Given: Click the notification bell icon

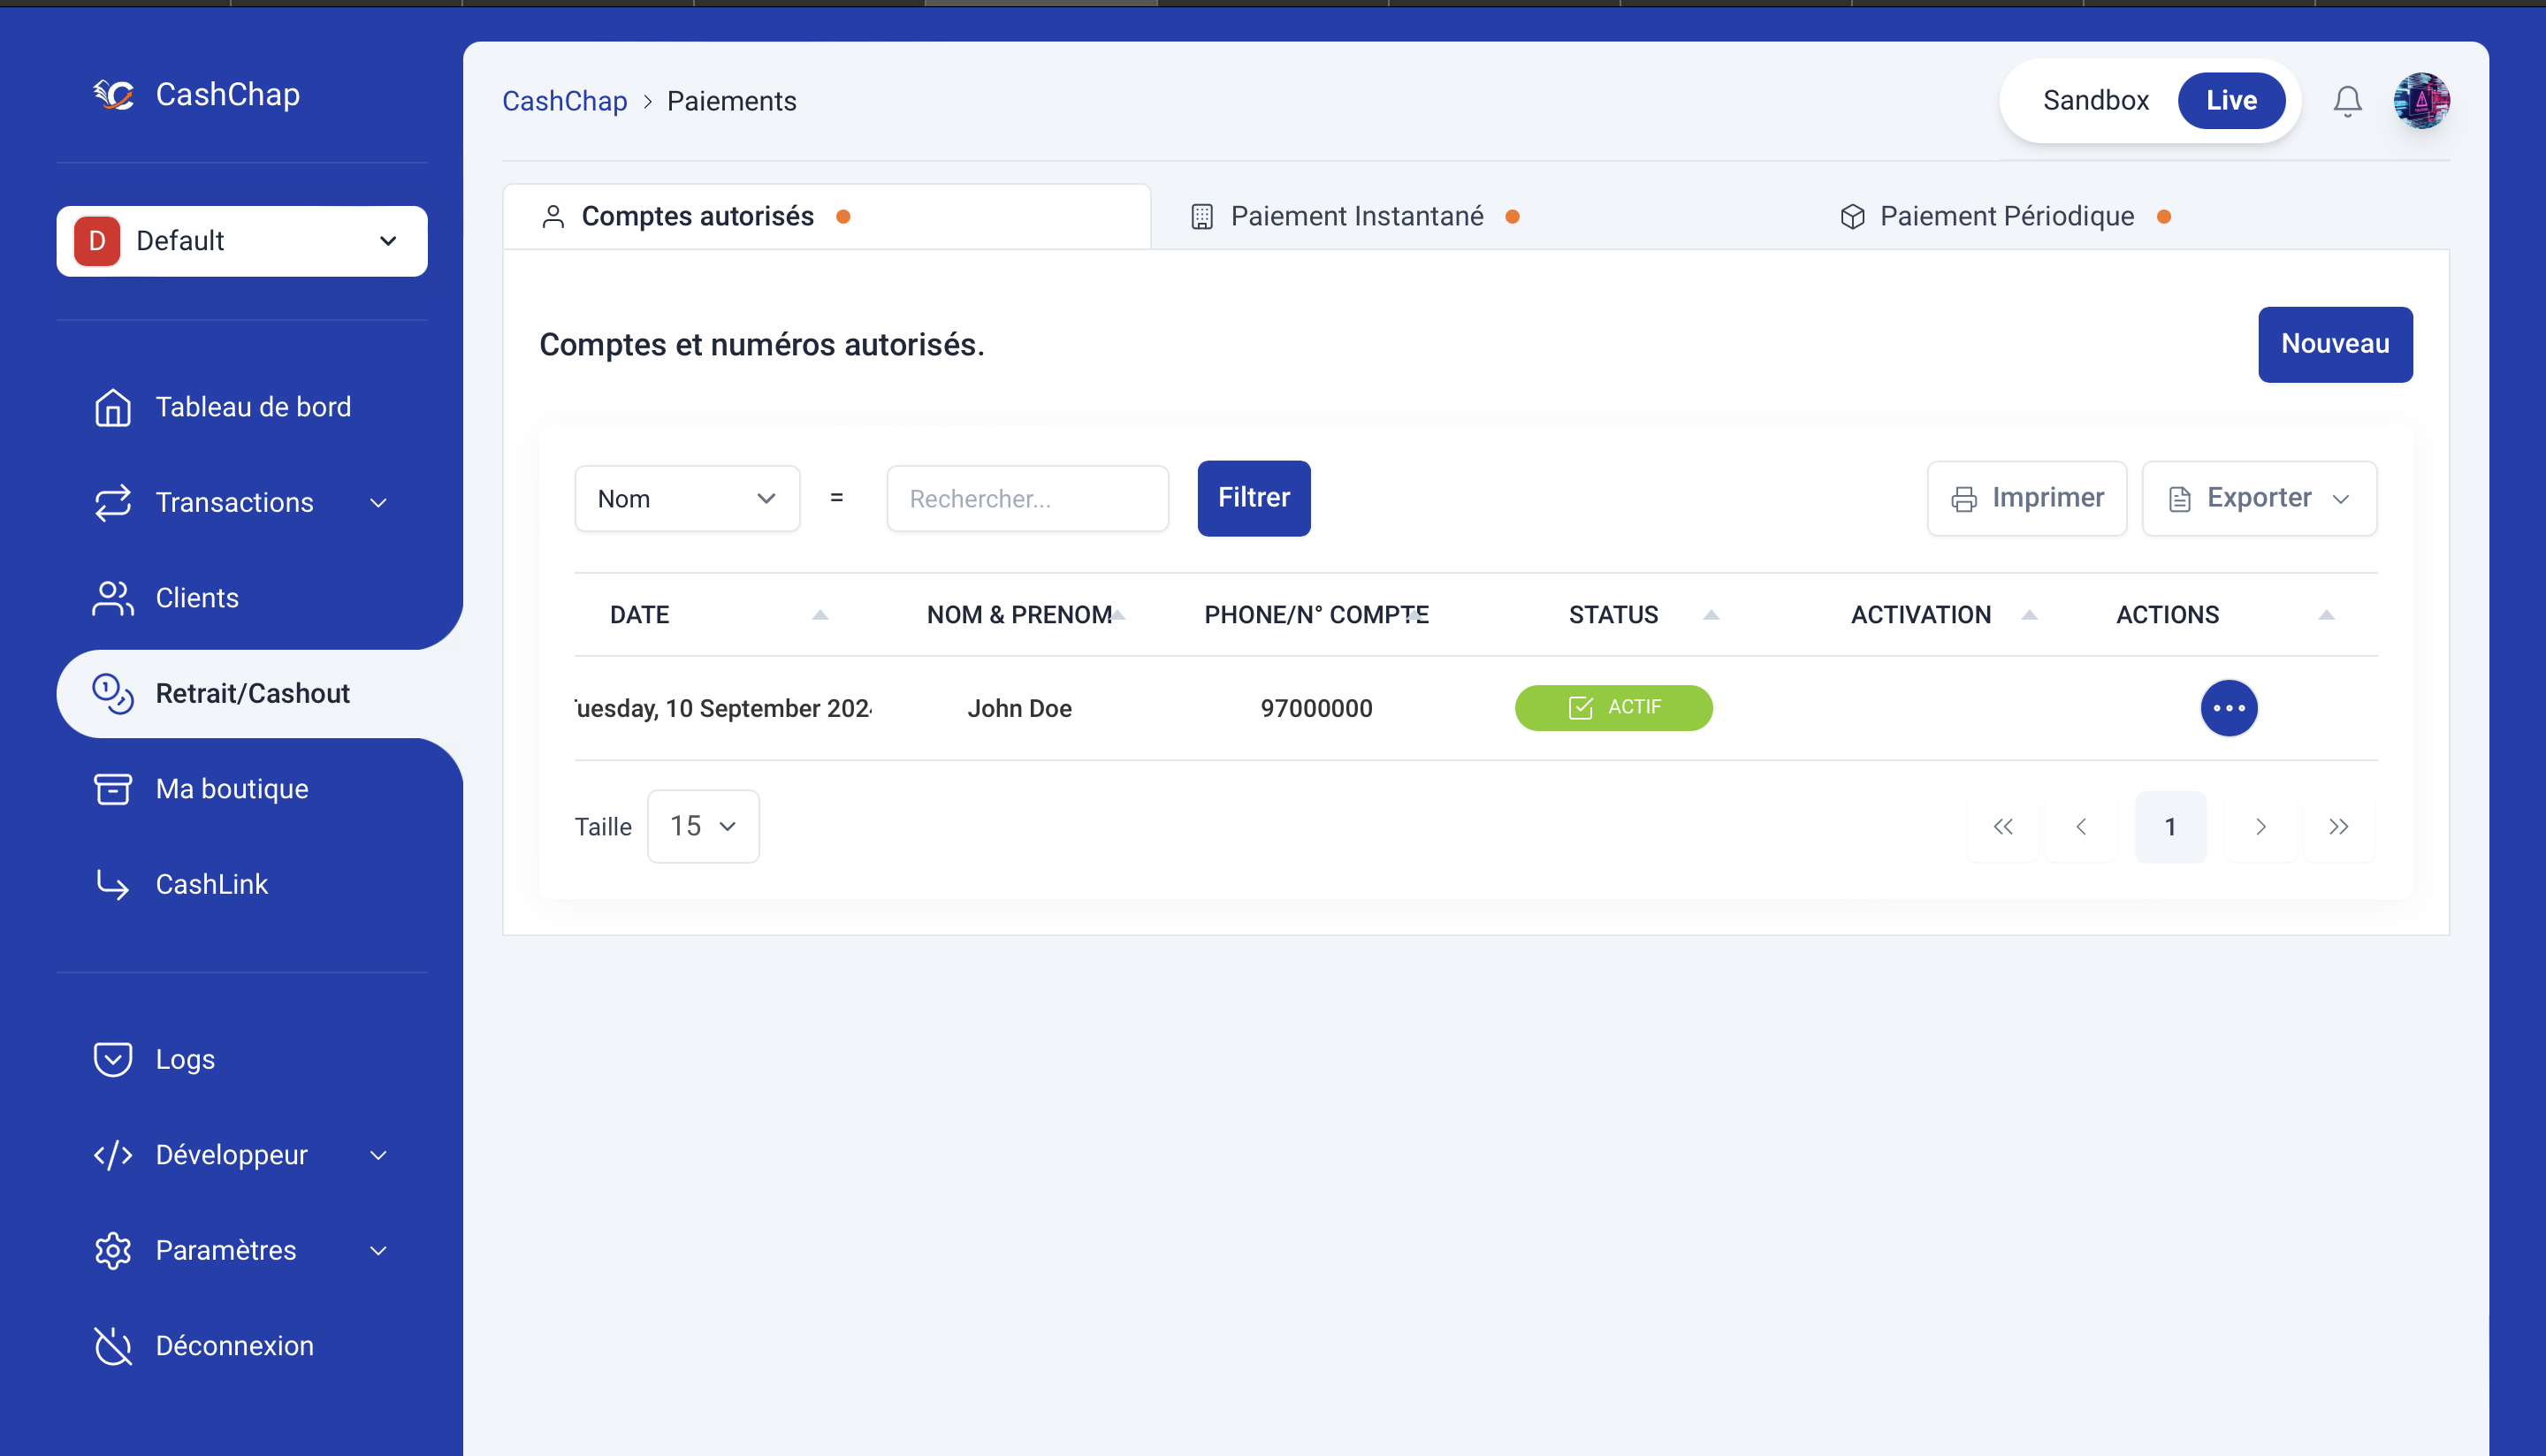Looking at the screenshot, I should coord(2346,101).
